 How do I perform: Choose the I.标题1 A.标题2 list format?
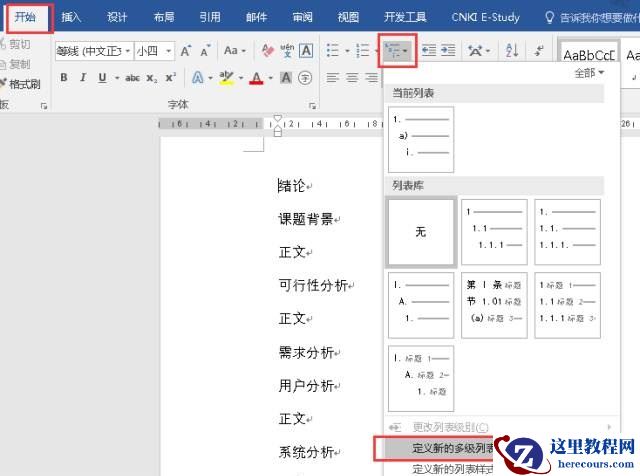click(x=421, y=379)
